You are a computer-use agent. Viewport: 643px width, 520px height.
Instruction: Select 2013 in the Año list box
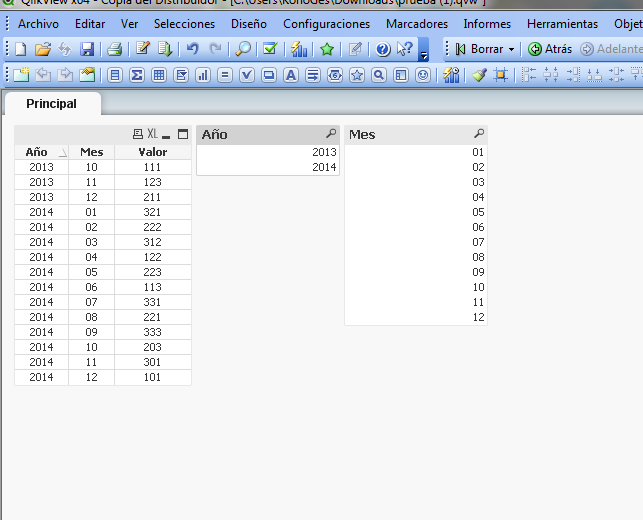pyautogui.click(x=268, y=152)
